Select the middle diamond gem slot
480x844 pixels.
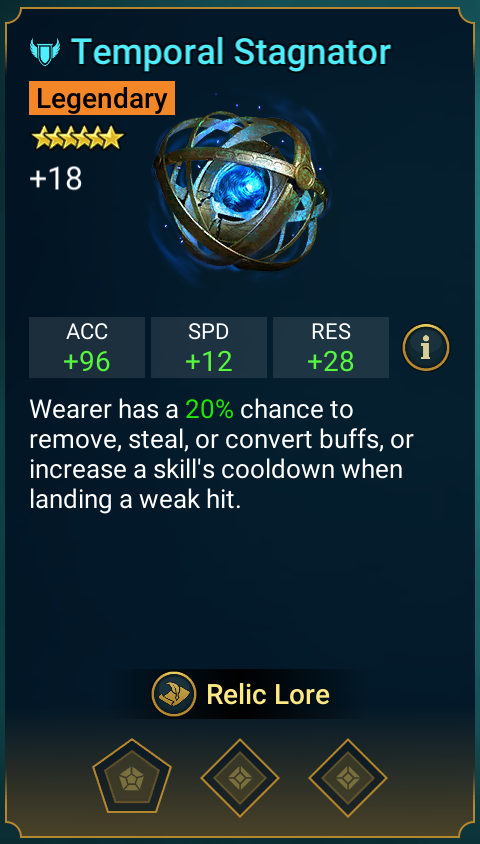240,778
